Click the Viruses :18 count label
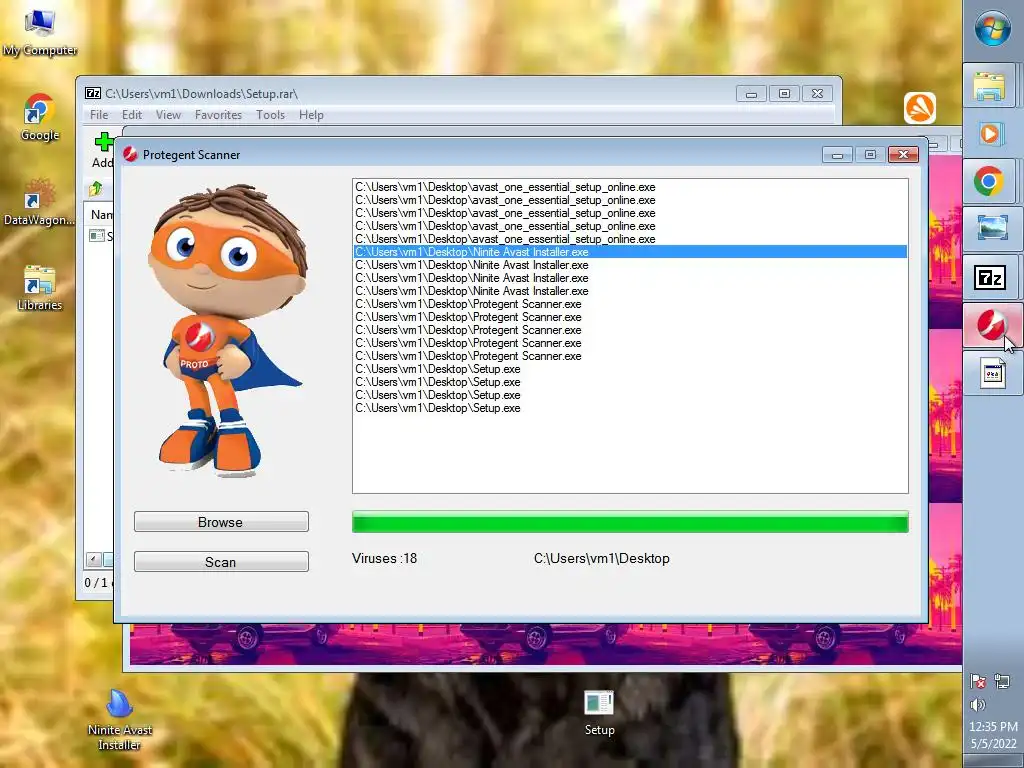The width and height of the screenshot is (1024, 768). pos(384,558)
